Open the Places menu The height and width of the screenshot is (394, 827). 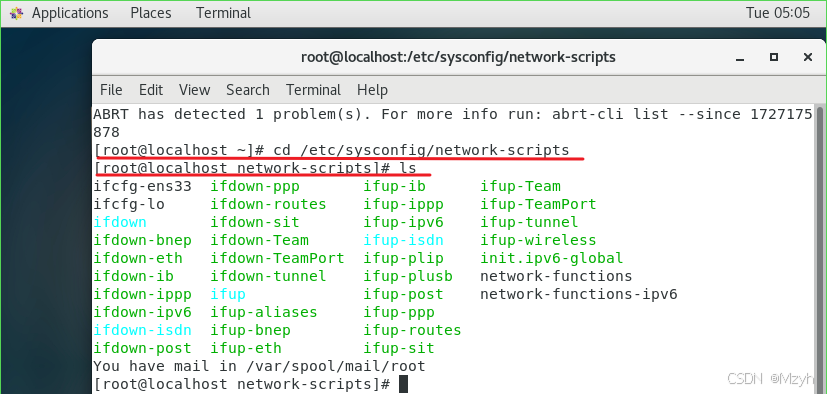click(x=151, y=13)
